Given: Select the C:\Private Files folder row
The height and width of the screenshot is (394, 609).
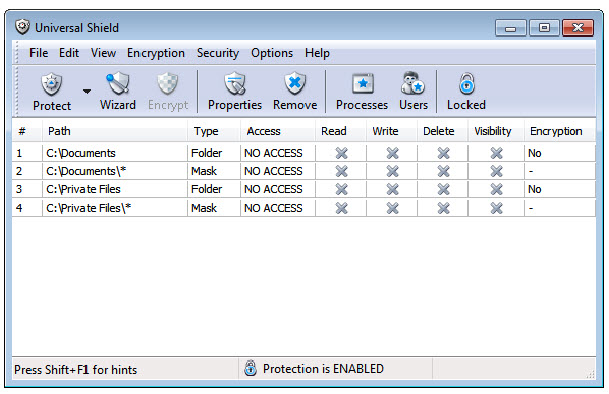Looking at the screenshot, I should pos(304,189).
